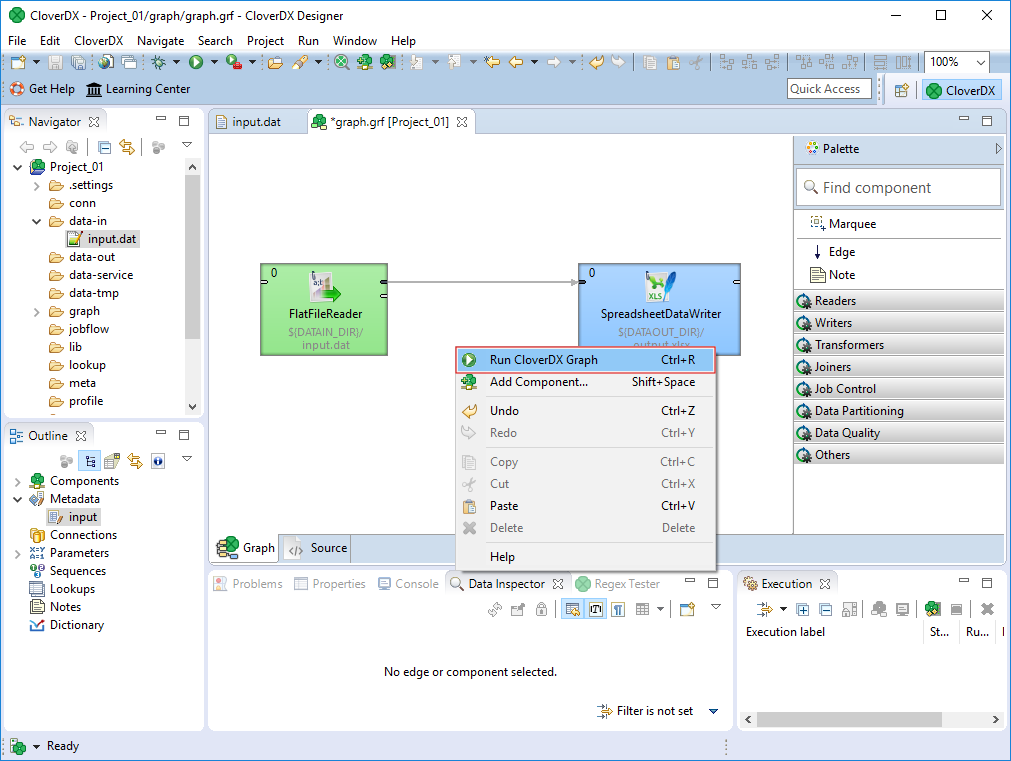
Task: Toggle Link with Editor in Navigator
Action: click(x=127, y=147)
